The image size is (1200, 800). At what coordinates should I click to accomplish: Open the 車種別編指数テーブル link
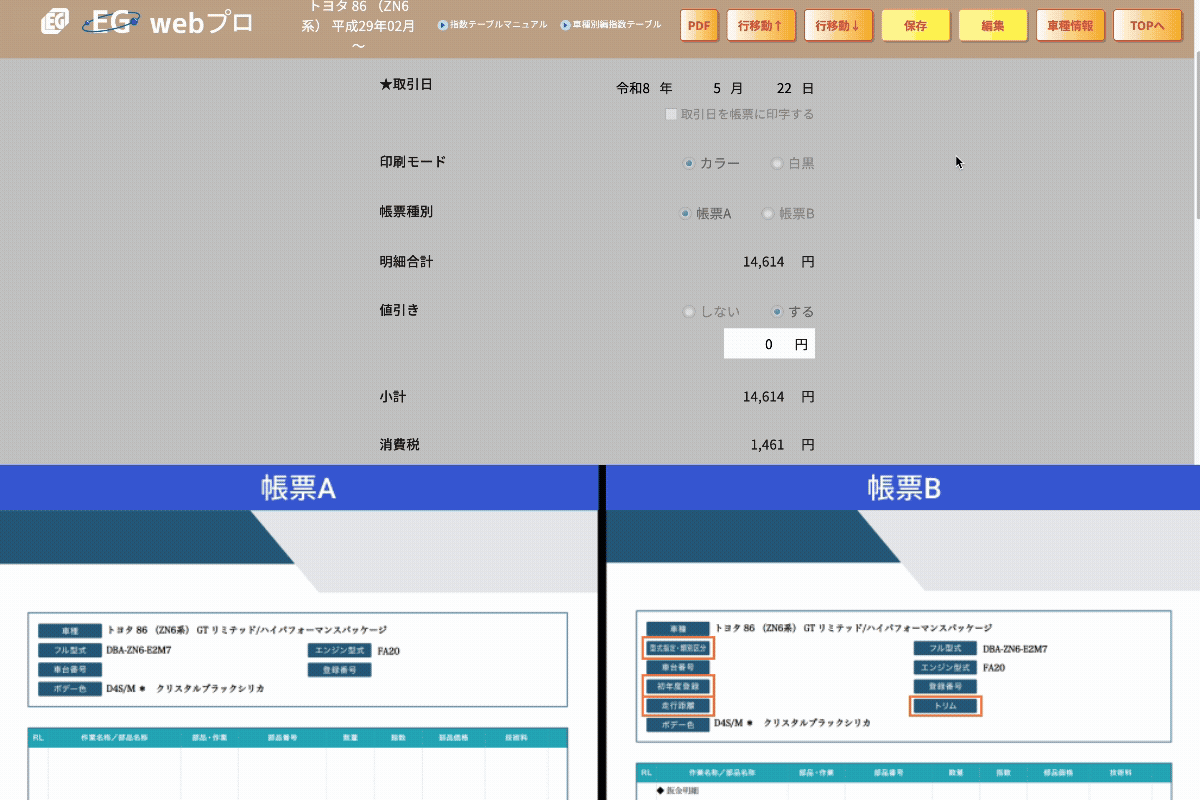click(x=617, y=25)
